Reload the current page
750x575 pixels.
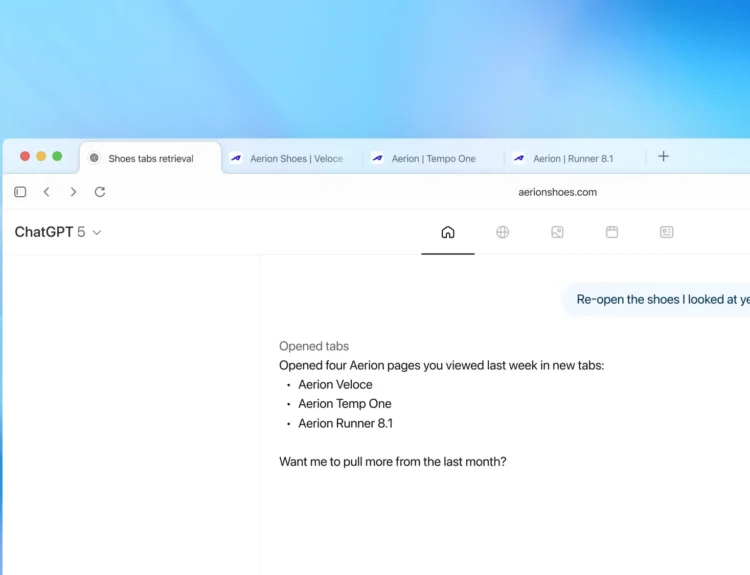coord(100,192)
